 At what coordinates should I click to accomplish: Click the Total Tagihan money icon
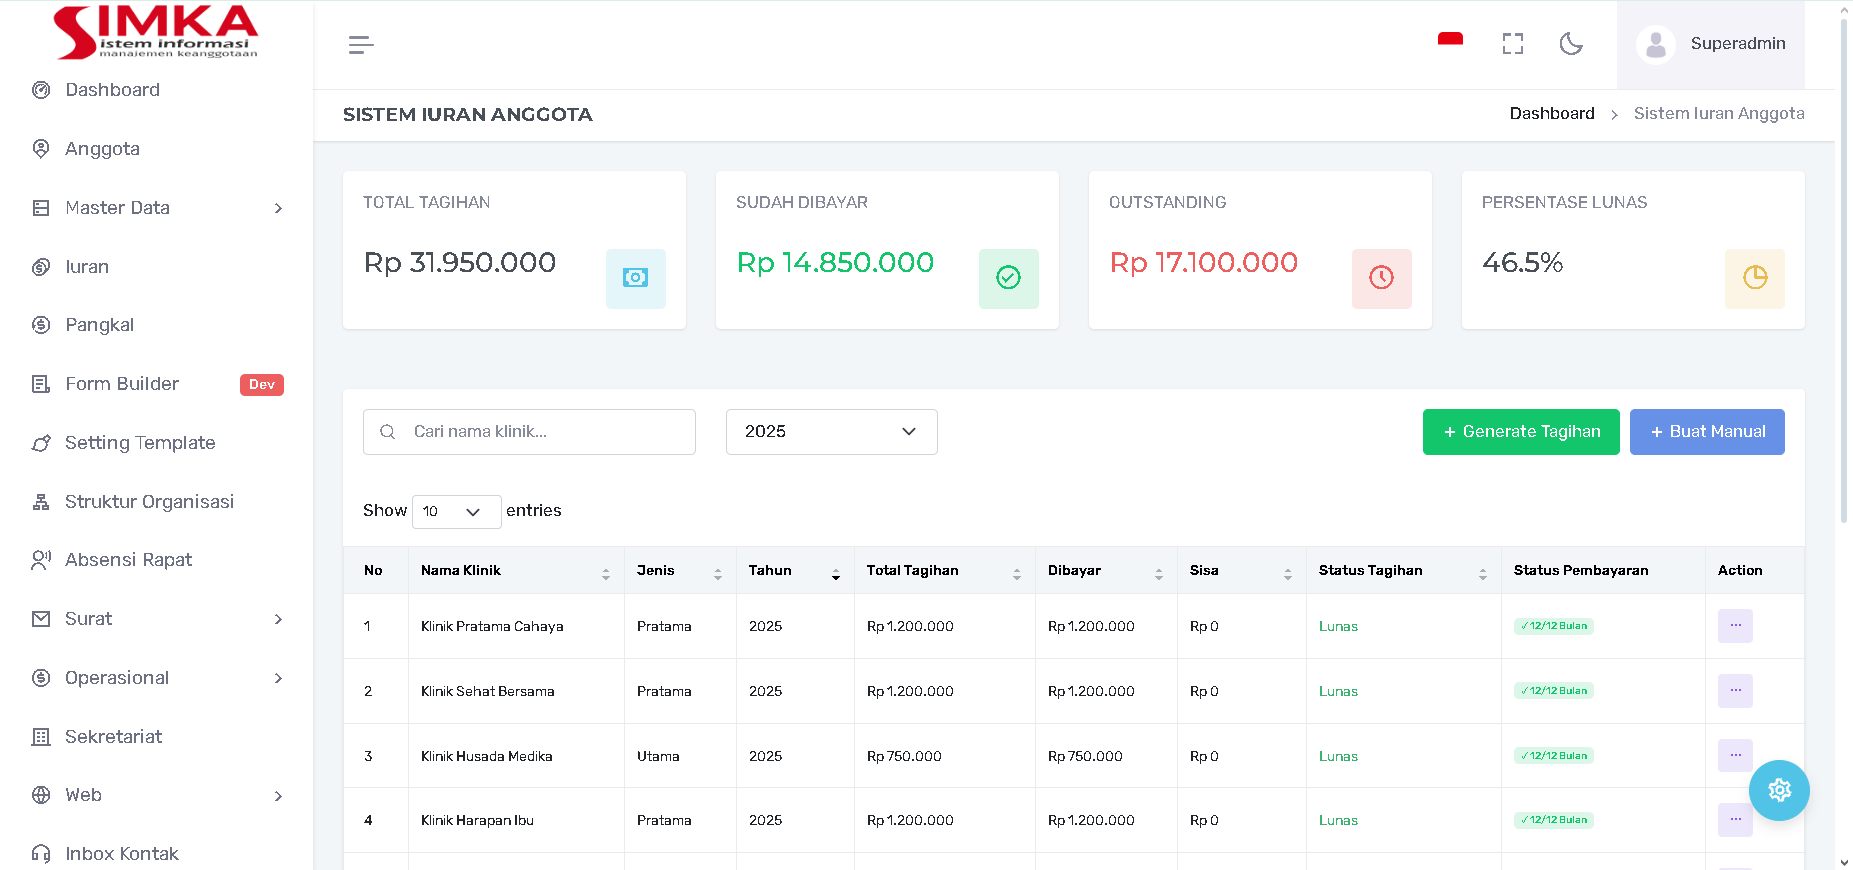pyautogui.click(x=635, y=278)
